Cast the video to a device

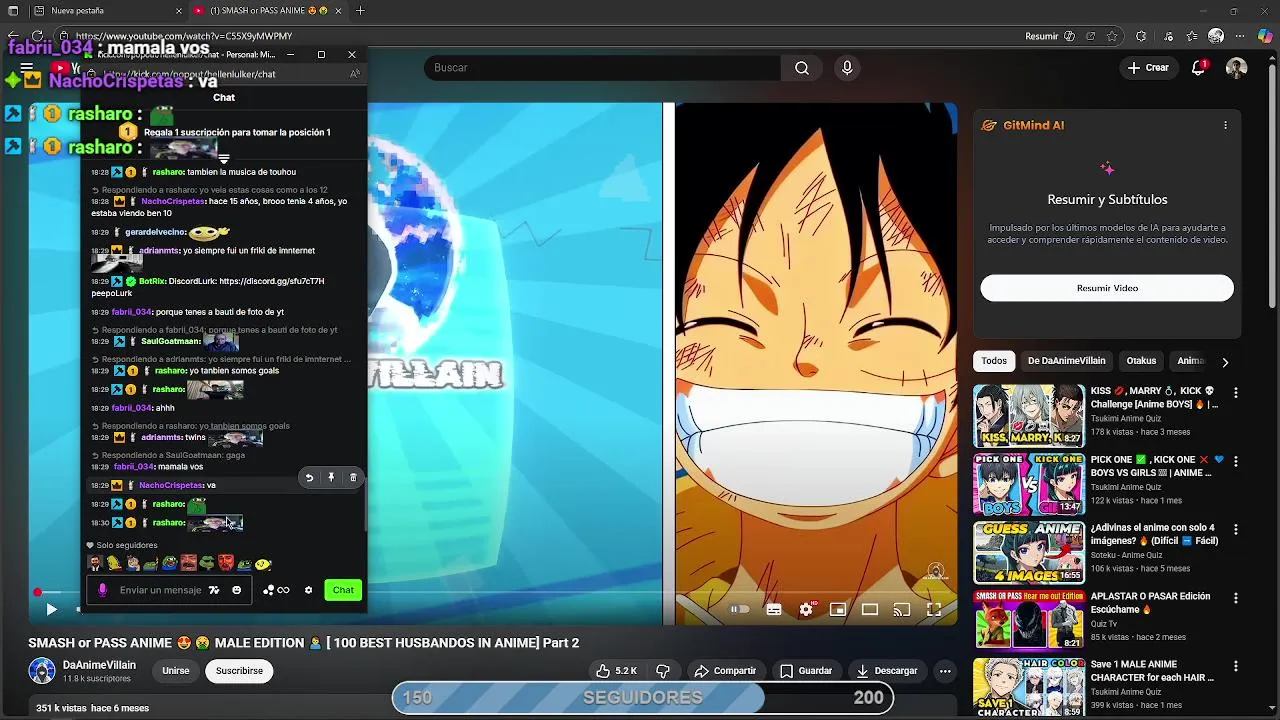tap(902, 609)
